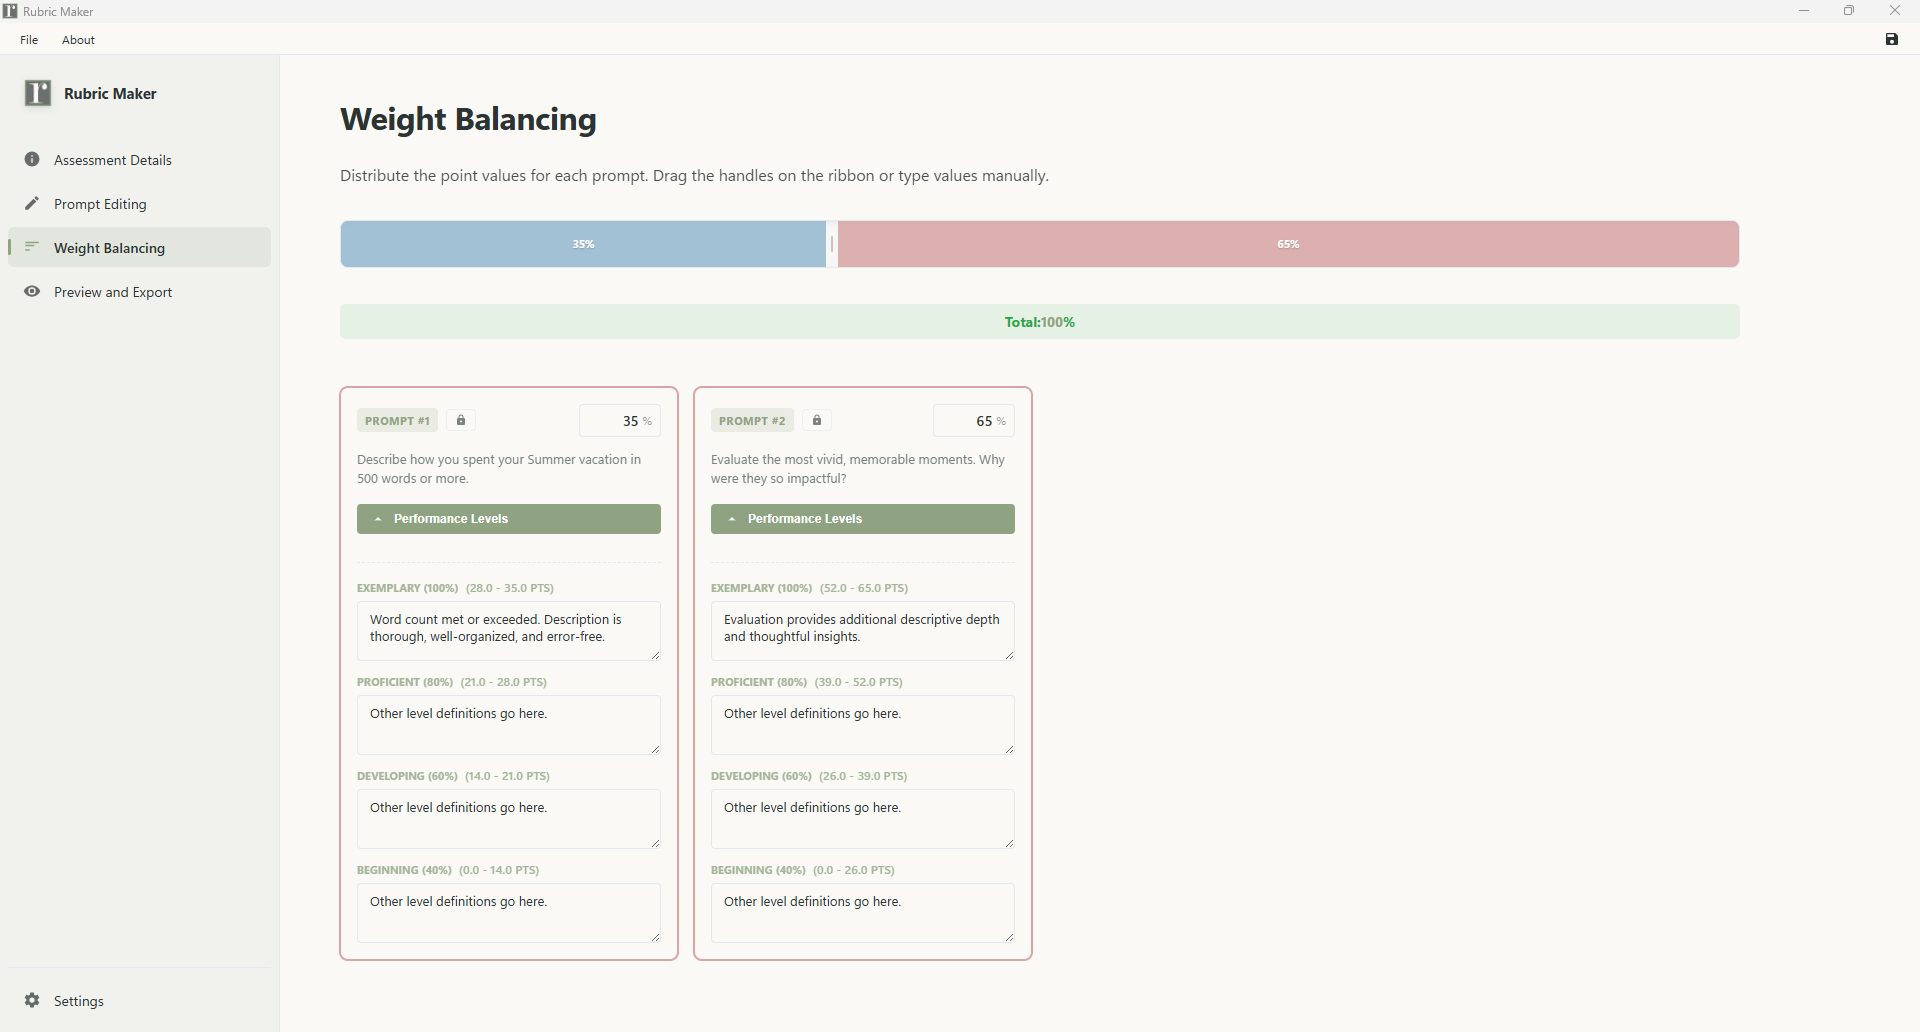Screen dimensions: 1920x1032
Task: Click Prompt #2 Exemplary description box
Action: click(863, 631)
